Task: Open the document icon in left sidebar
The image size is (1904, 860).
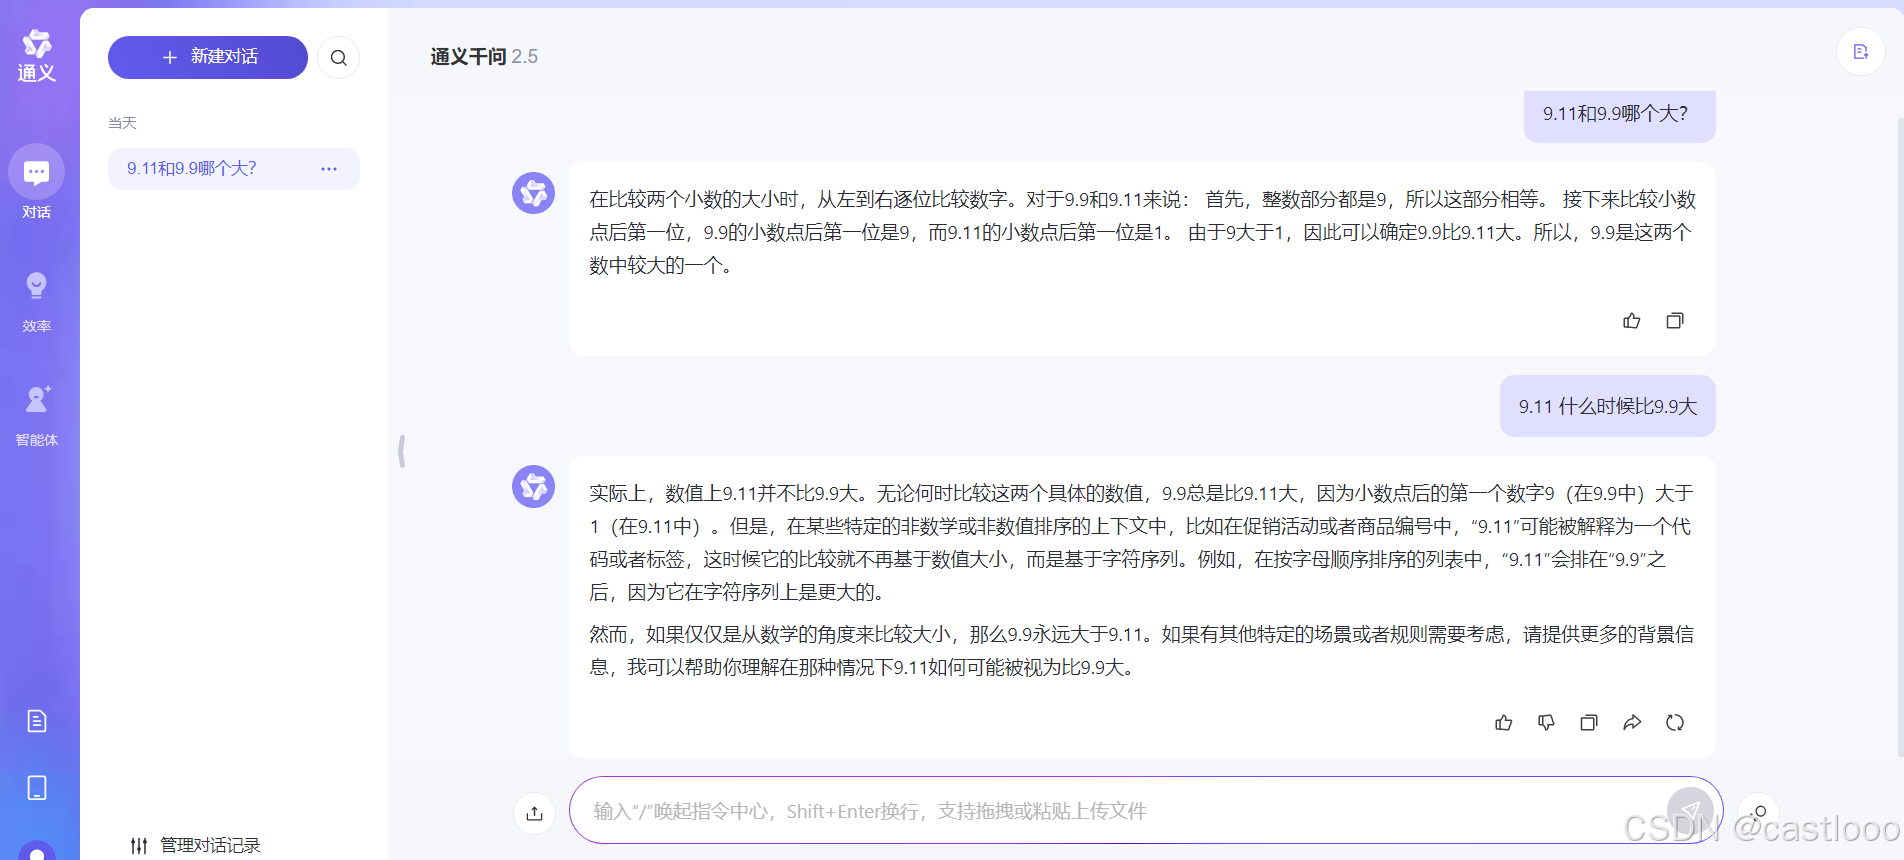Action: 37,721
